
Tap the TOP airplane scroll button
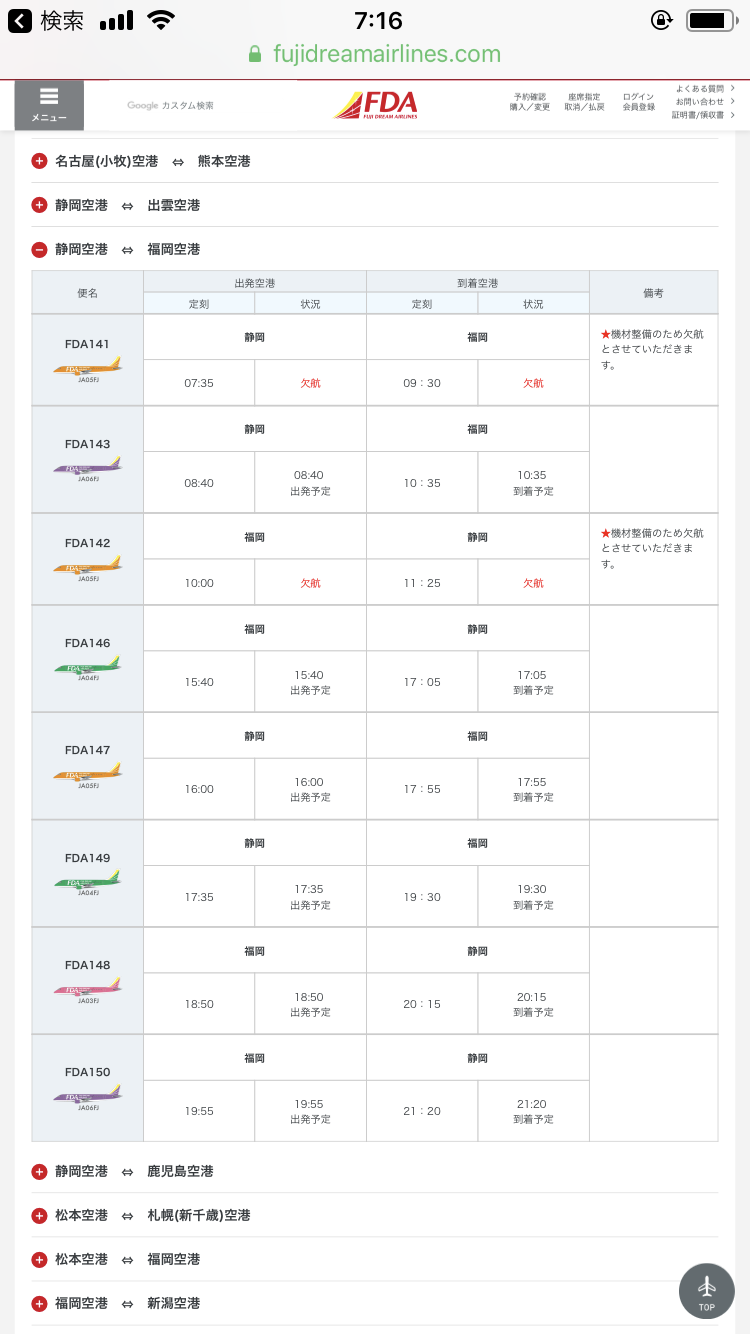click(707, 1291)
